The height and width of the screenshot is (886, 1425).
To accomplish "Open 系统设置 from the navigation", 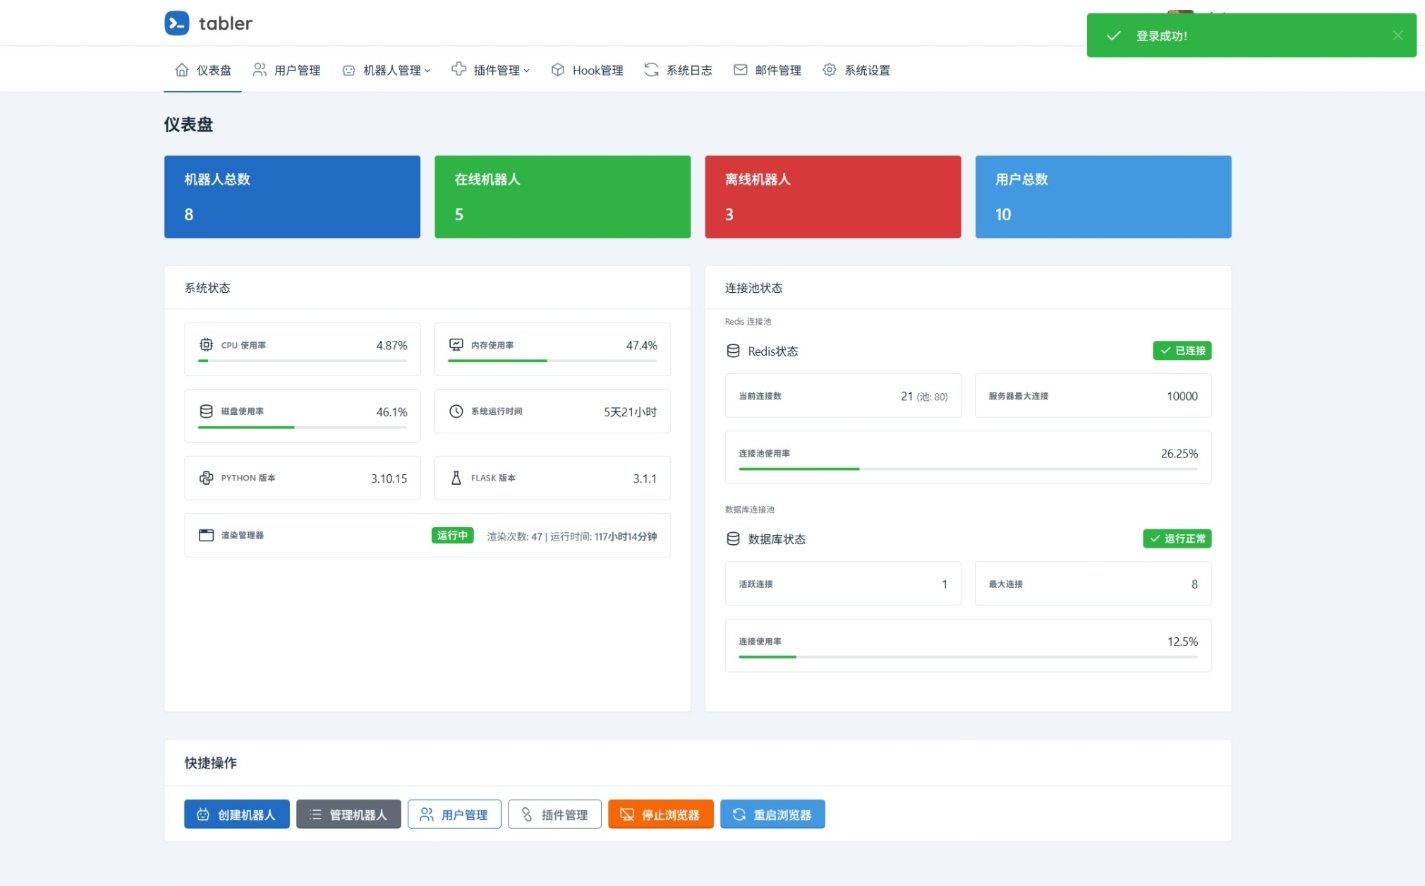I will (x=856, y=70).
